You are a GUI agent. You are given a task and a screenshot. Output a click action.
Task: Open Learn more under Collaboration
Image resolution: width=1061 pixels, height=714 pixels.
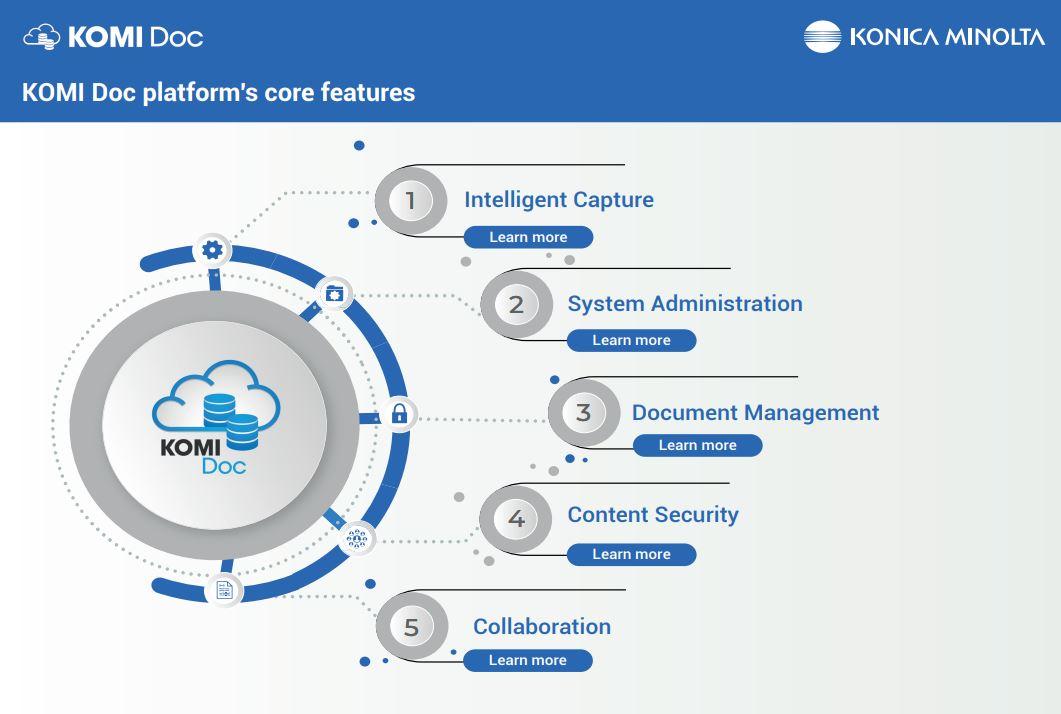click(528, 661)
